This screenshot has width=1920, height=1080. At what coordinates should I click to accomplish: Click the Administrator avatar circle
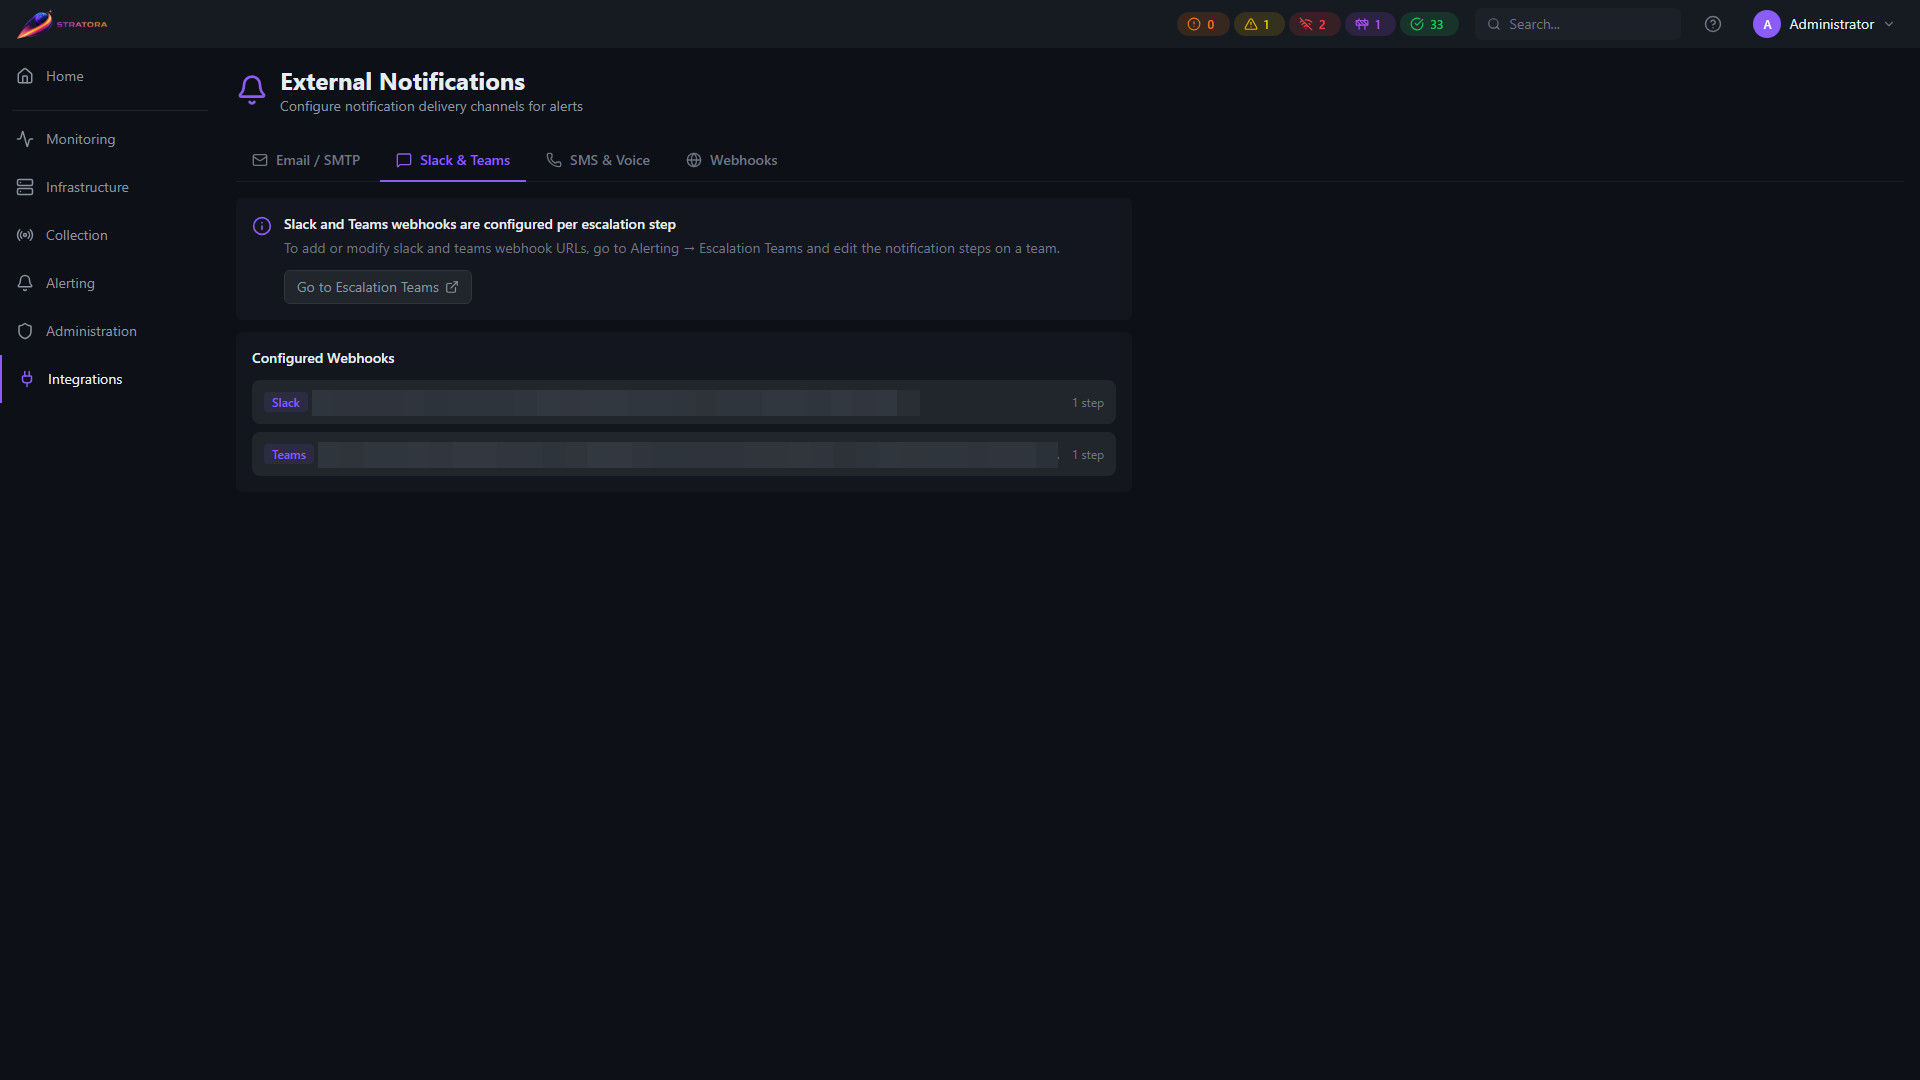(1767, 24)
